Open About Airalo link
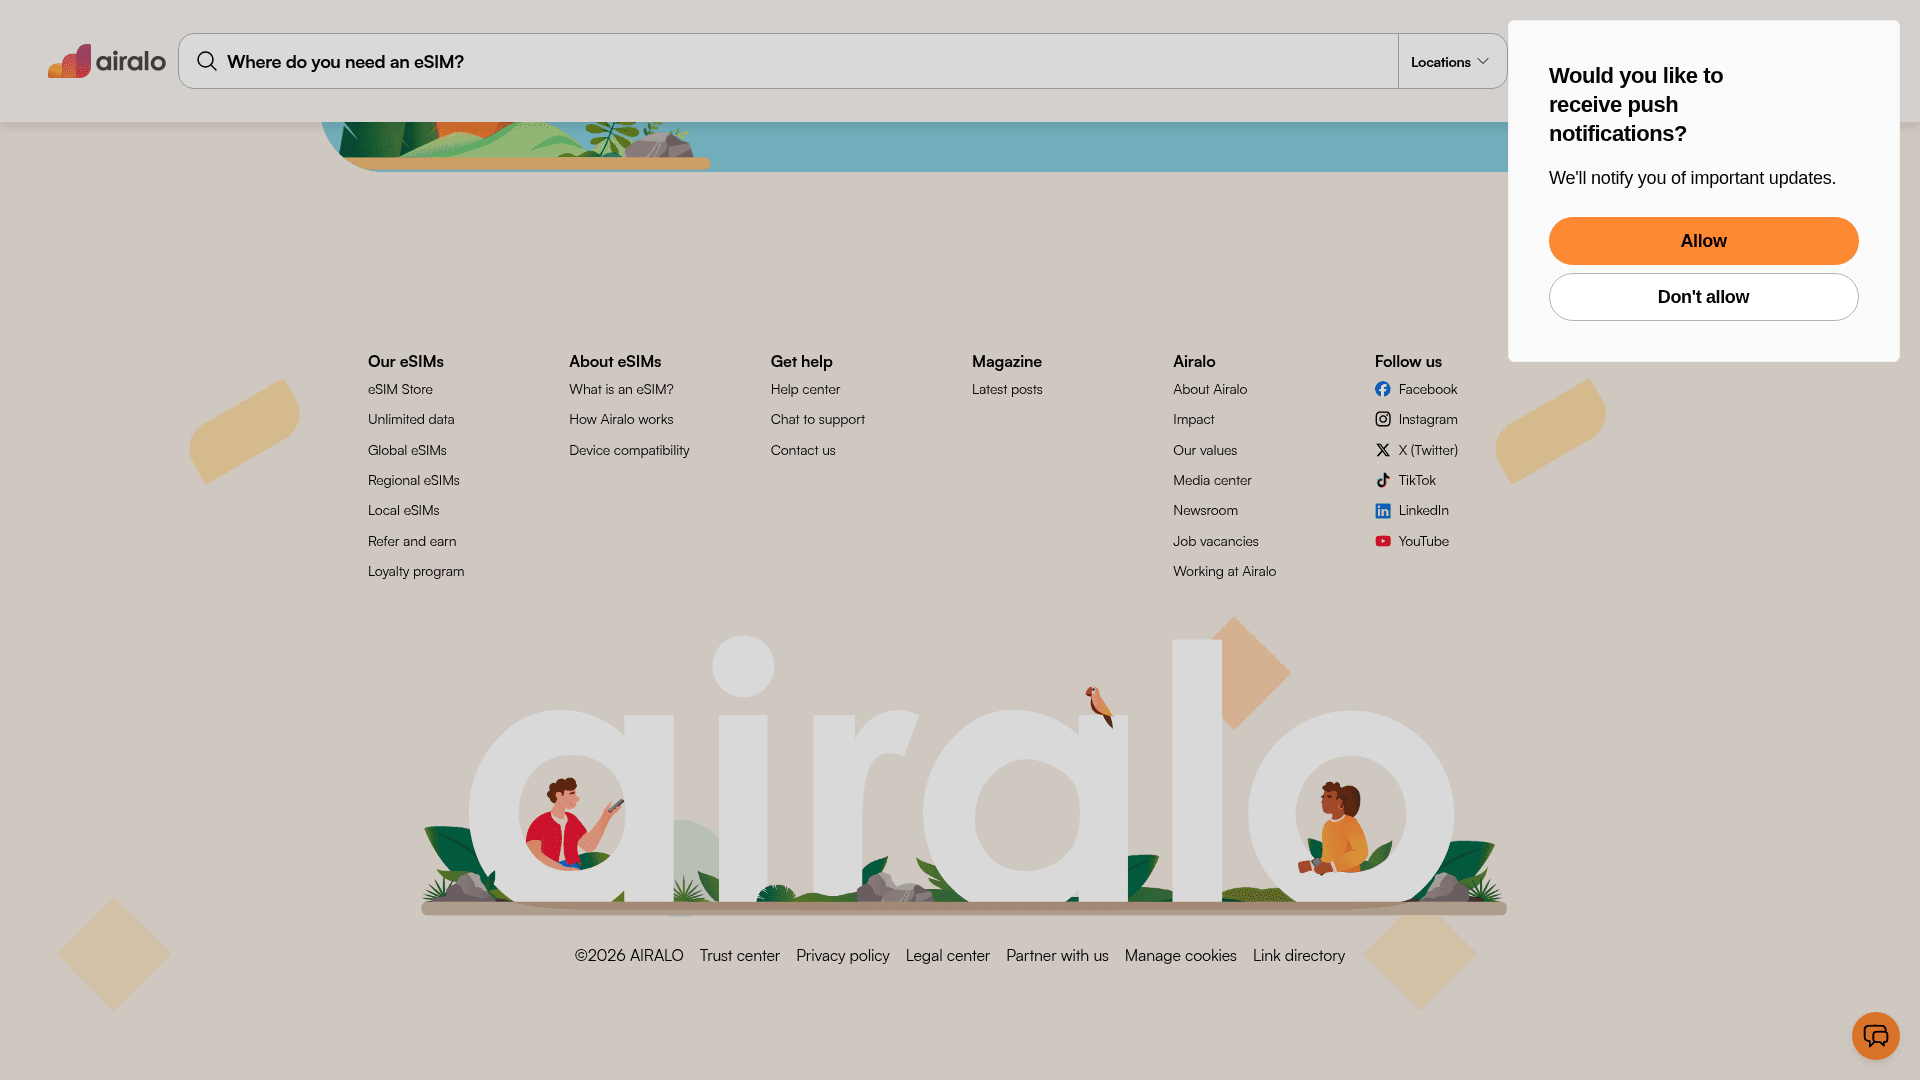 (x=1210, y=389)
